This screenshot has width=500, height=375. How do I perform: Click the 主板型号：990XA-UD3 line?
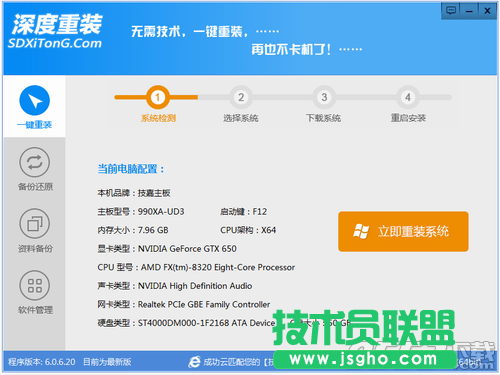click(x=141, y=212)
